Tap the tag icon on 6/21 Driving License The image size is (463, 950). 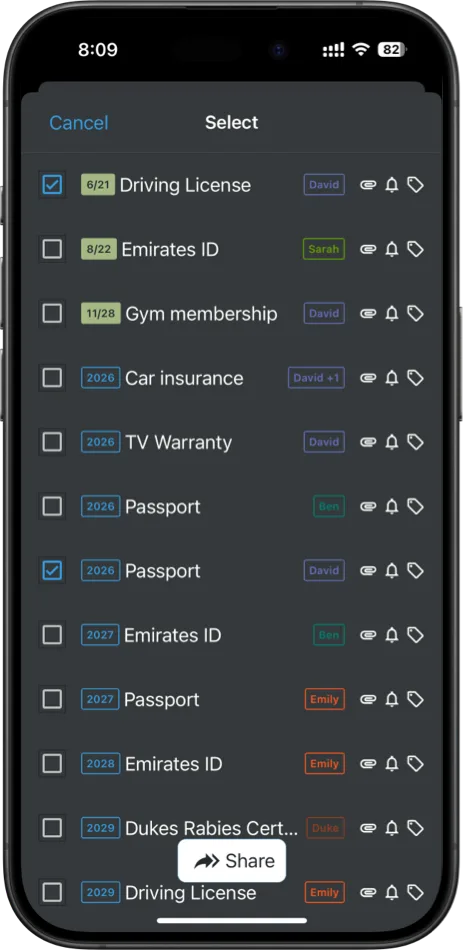click(x=415, y=185)
